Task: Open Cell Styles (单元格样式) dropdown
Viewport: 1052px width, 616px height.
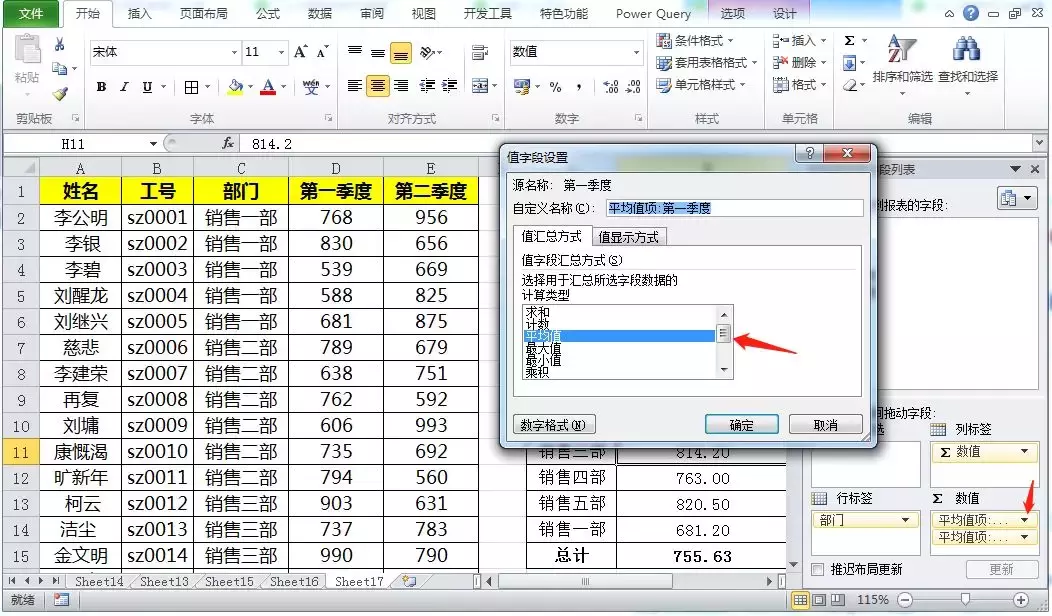Action: pyautogui.click(x=700, y=85)
